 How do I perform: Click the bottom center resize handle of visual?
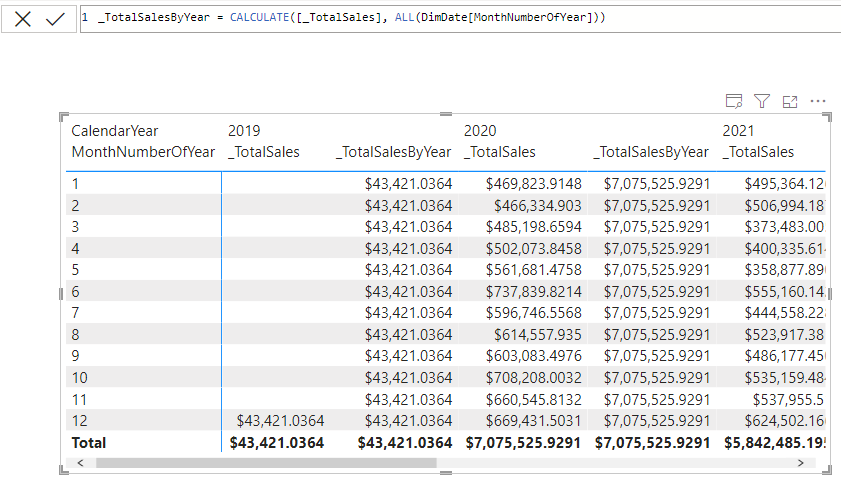(446, 473)
